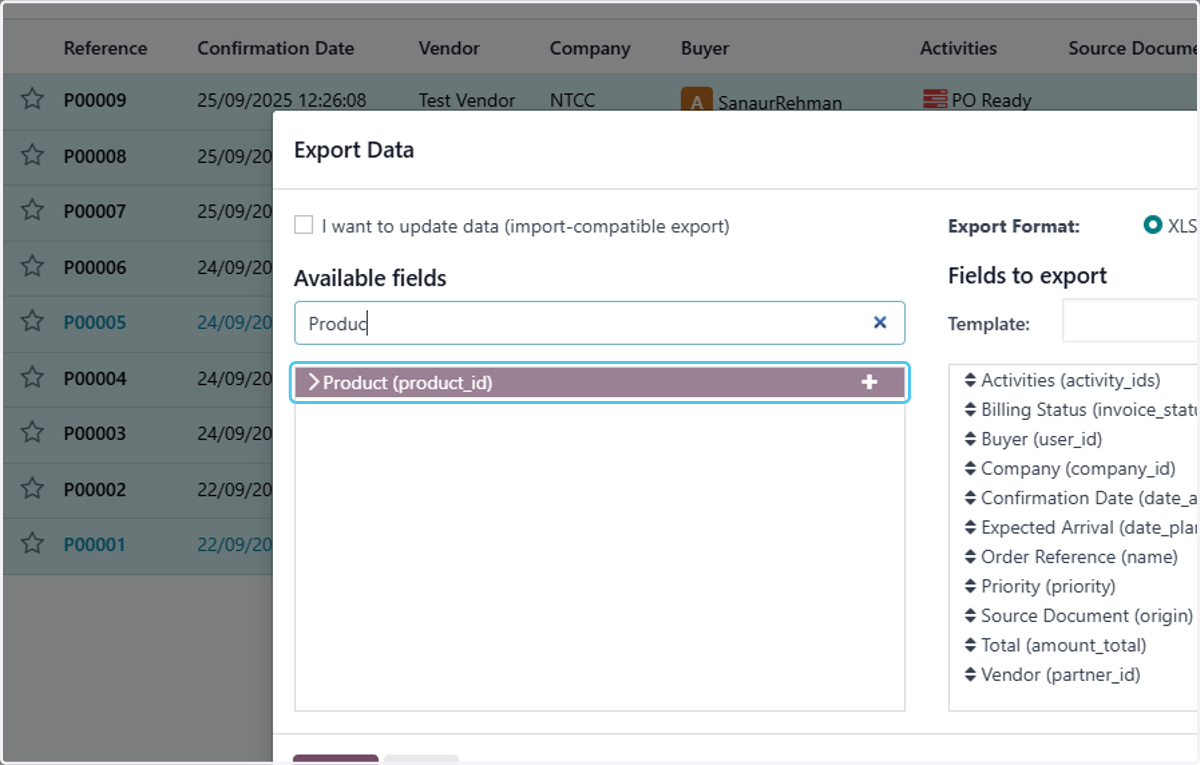1200x765 pixels.
Task: Select Total (amount_total) in export list
Action: click(1063, 645)
